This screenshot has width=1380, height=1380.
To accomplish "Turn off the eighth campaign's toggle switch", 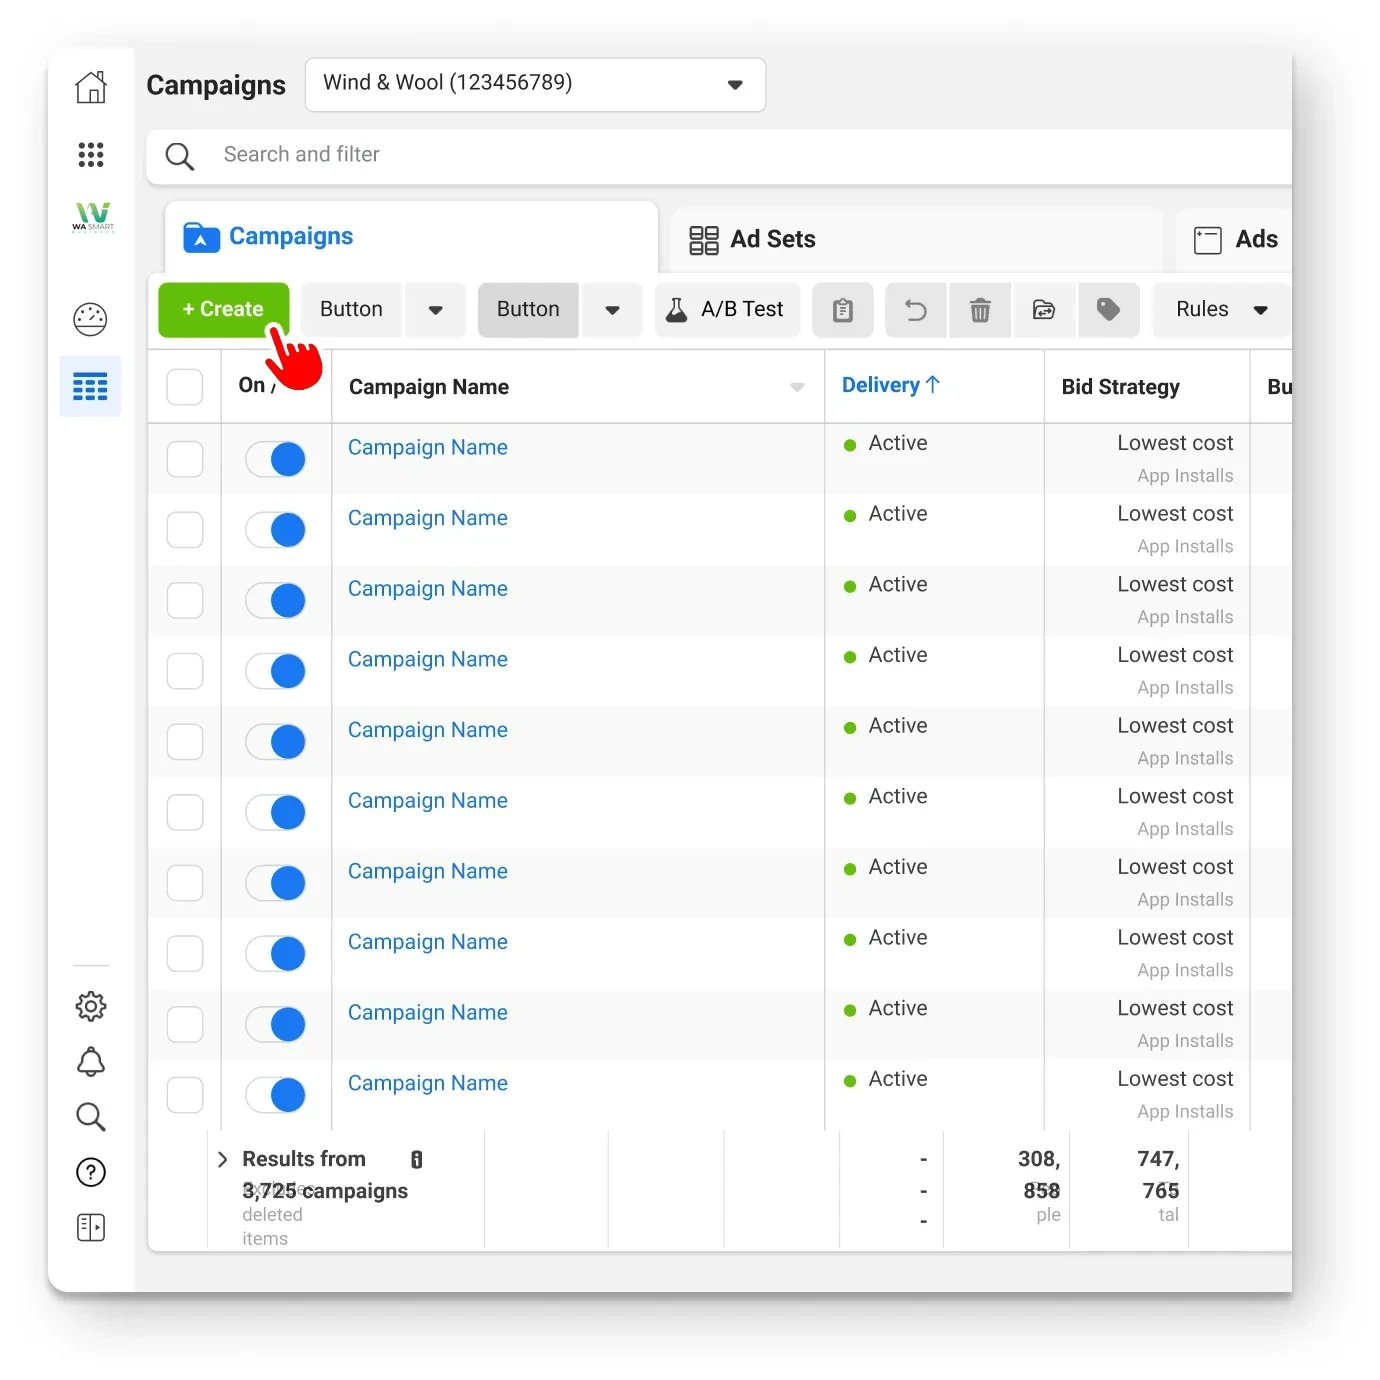I will click(x=275, y=954).
